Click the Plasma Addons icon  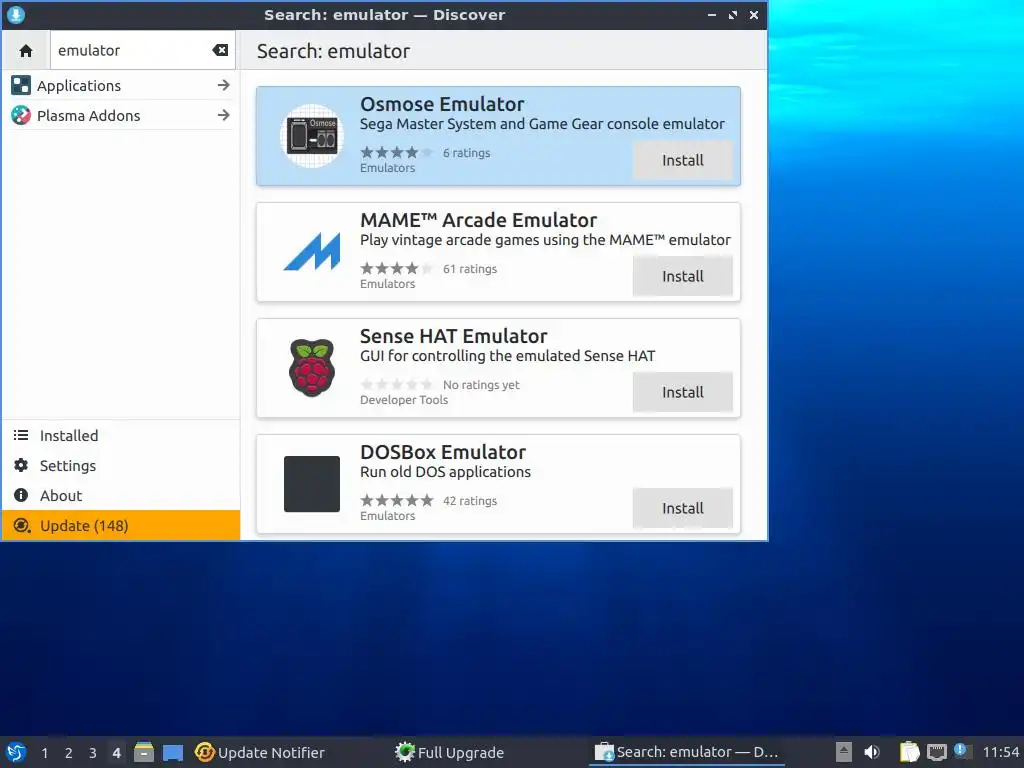coord(21,116)
